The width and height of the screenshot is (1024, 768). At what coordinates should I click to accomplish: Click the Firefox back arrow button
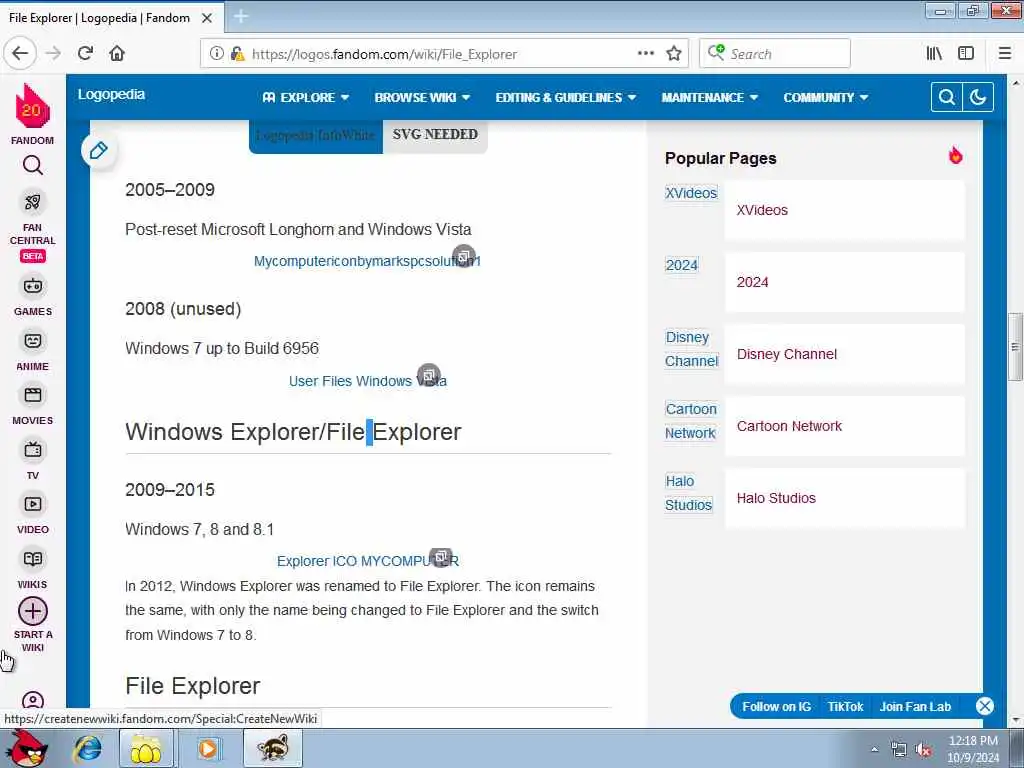[20, 53]
